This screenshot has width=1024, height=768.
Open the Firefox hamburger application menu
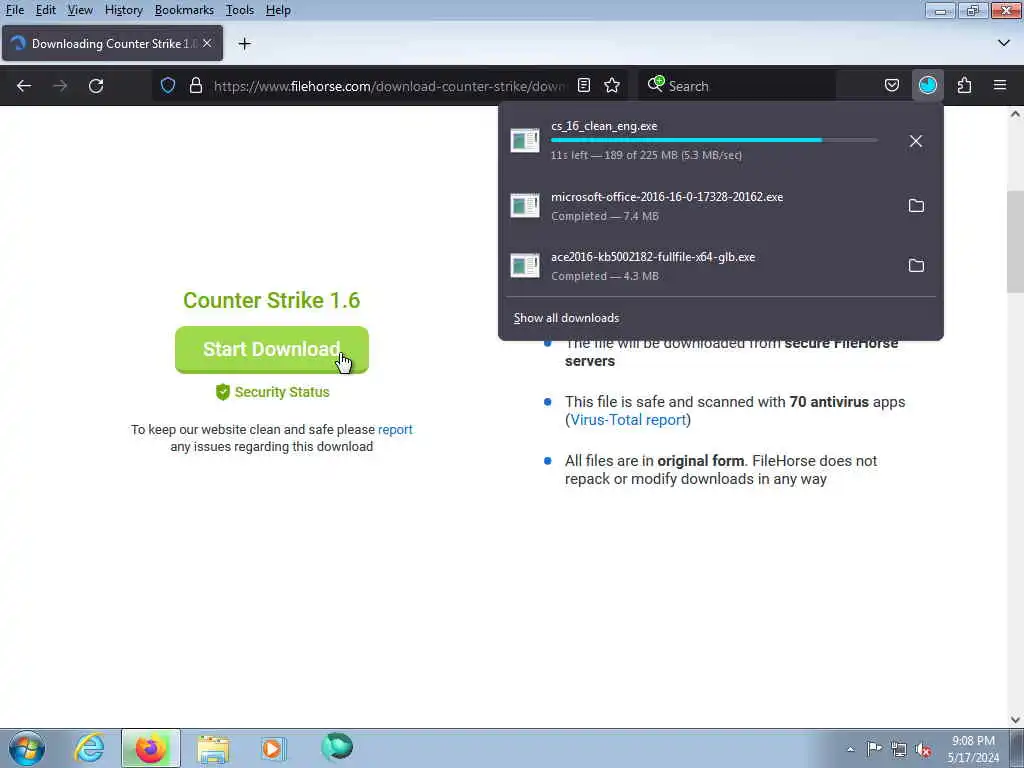(x=1000, y=86)
